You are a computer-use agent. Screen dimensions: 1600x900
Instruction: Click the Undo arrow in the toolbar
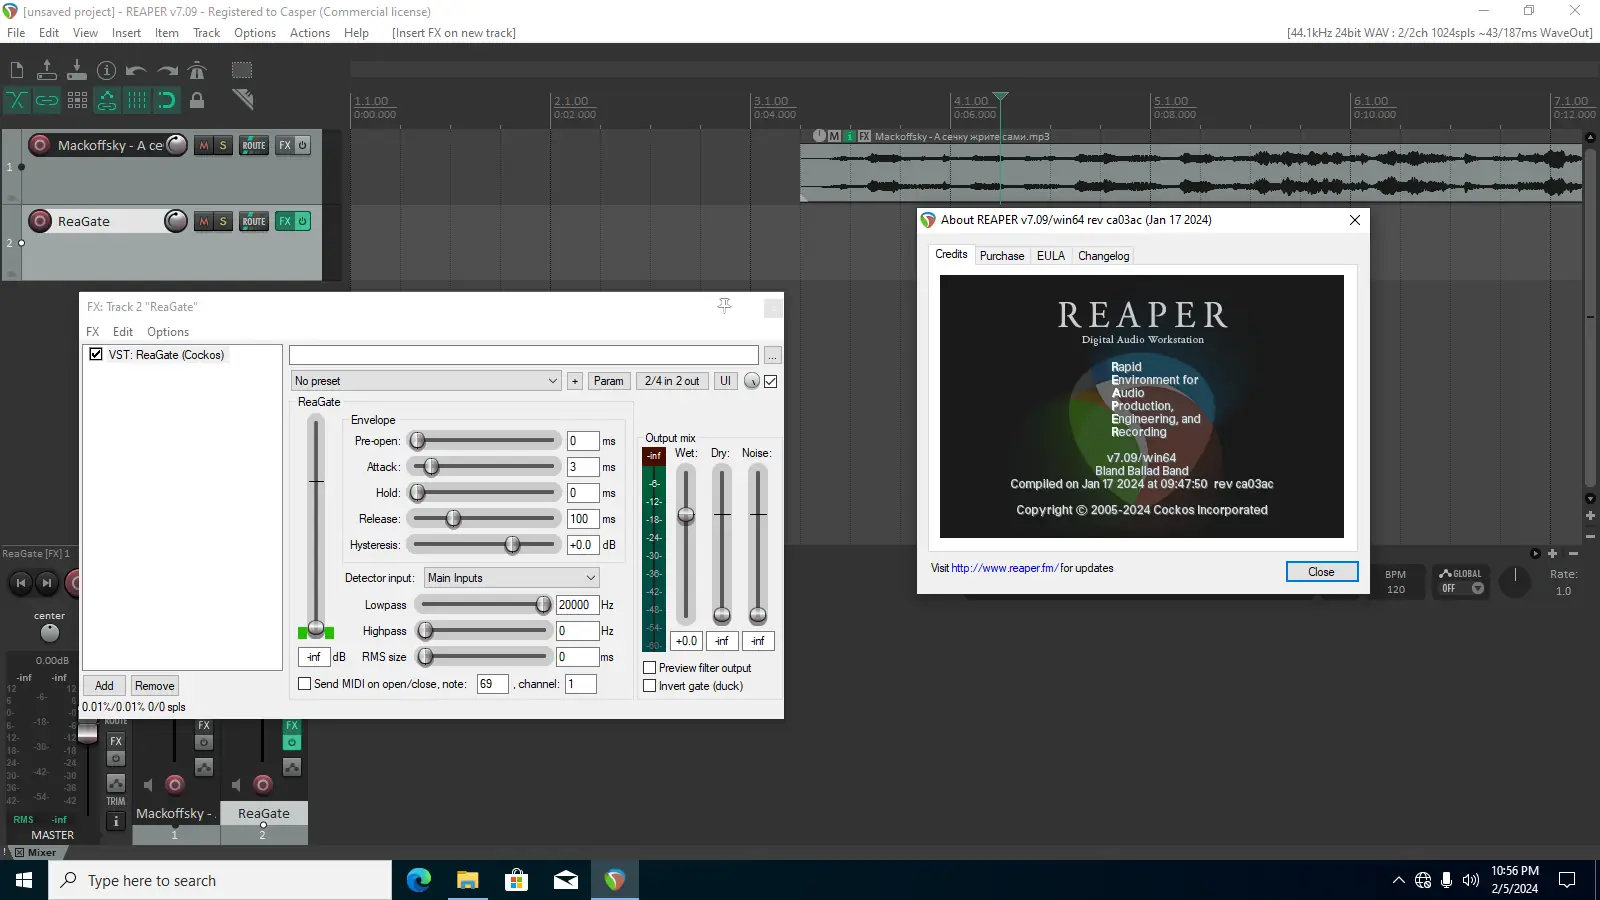[137, 70]
